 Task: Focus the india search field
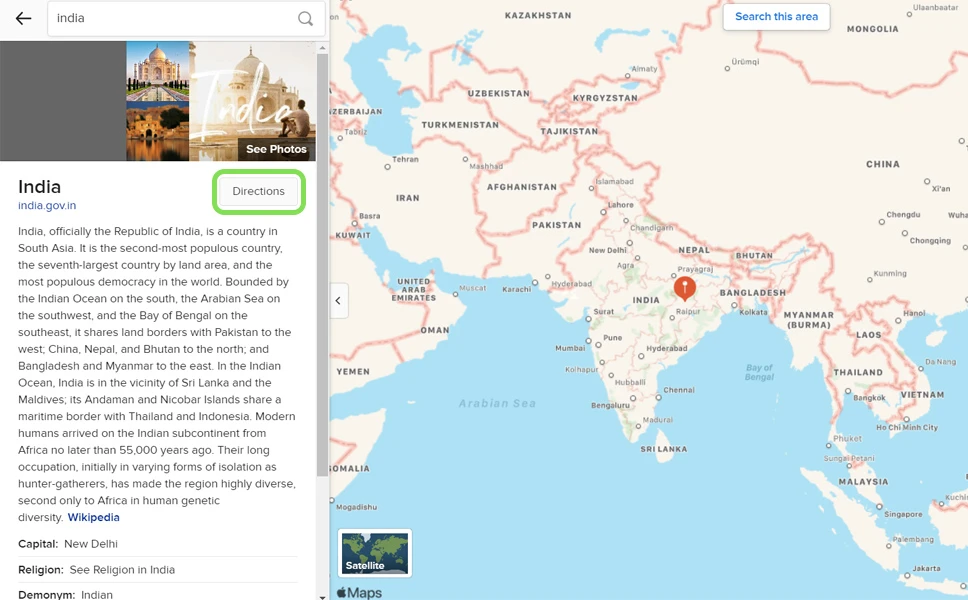tap(173, 19)
